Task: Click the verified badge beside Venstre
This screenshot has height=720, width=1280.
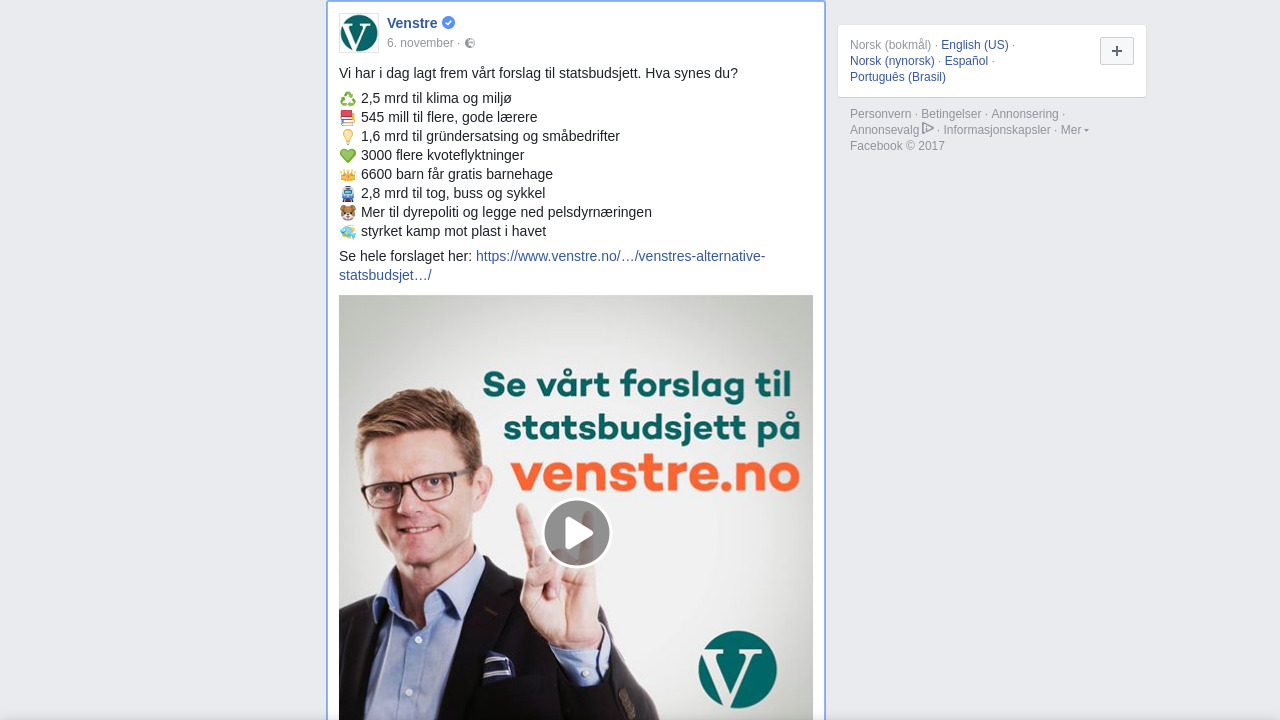Action: [449, 23]
